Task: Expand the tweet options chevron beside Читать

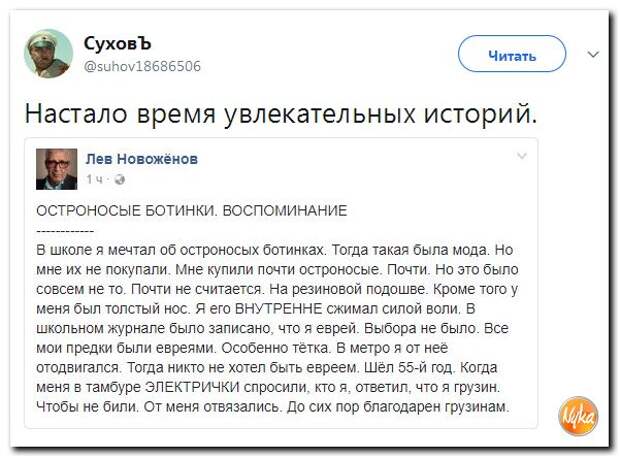Action: pyautogui.click(x=593, y=54)
